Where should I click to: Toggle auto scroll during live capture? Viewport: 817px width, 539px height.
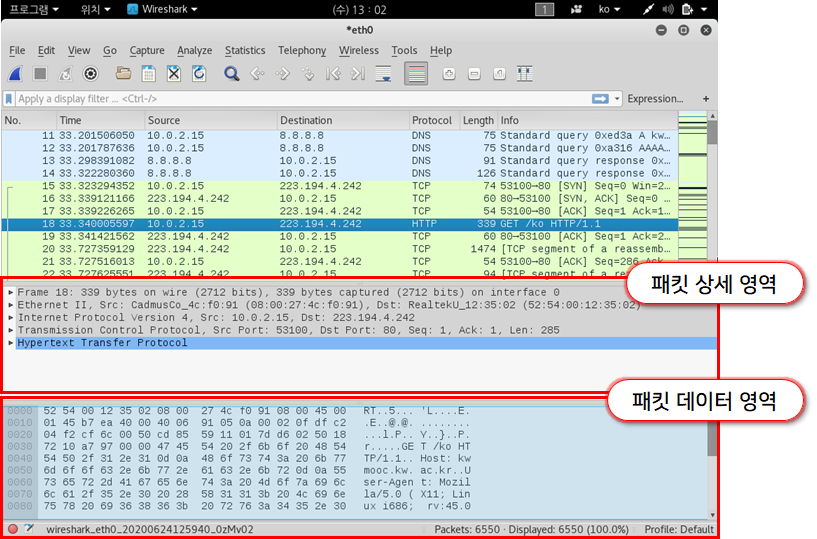(383, 74)
